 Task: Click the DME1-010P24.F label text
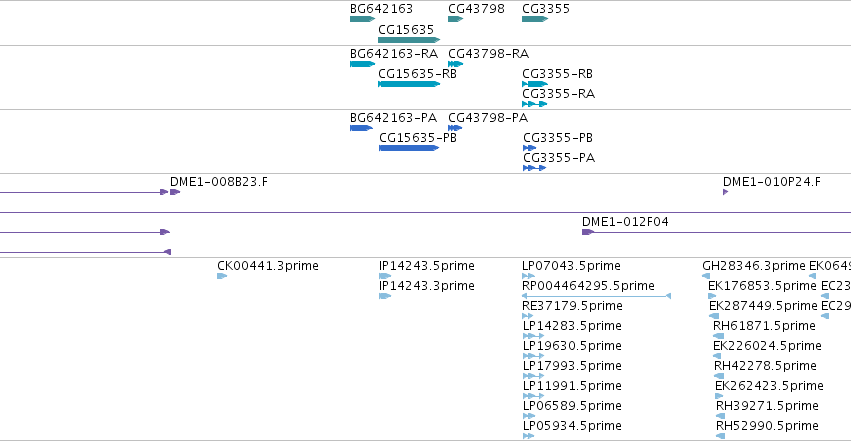[772, 182]
